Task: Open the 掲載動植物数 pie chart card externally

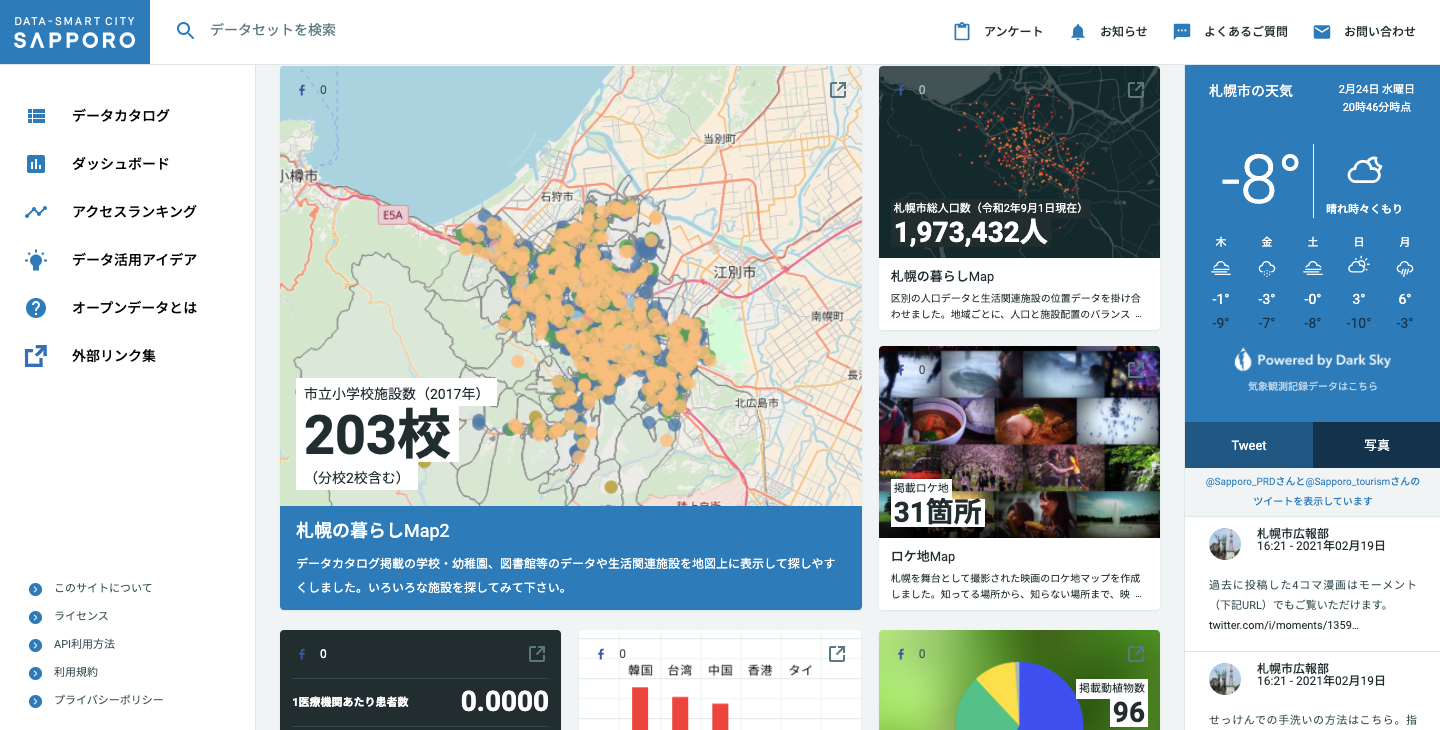Action: [x=1136, y=654]
